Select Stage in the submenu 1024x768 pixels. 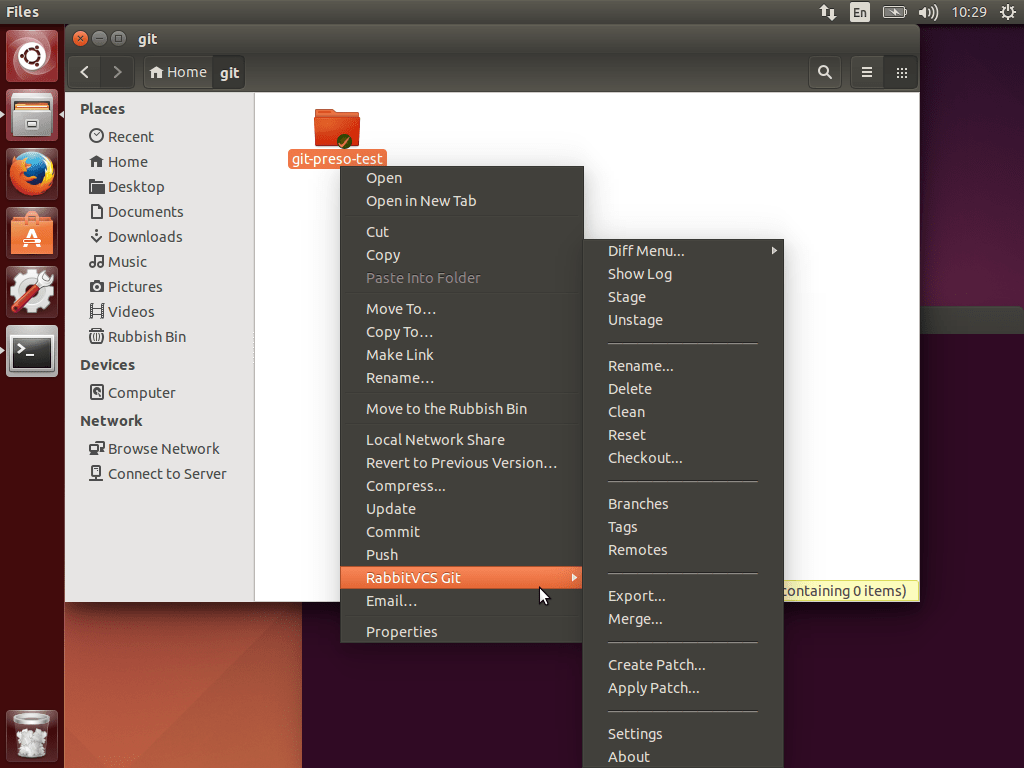pos(683,296)
